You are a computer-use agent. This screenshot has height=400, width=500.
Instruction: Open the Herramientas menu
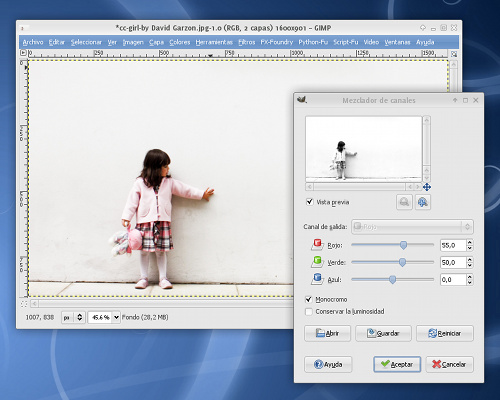tap(214, 42)
